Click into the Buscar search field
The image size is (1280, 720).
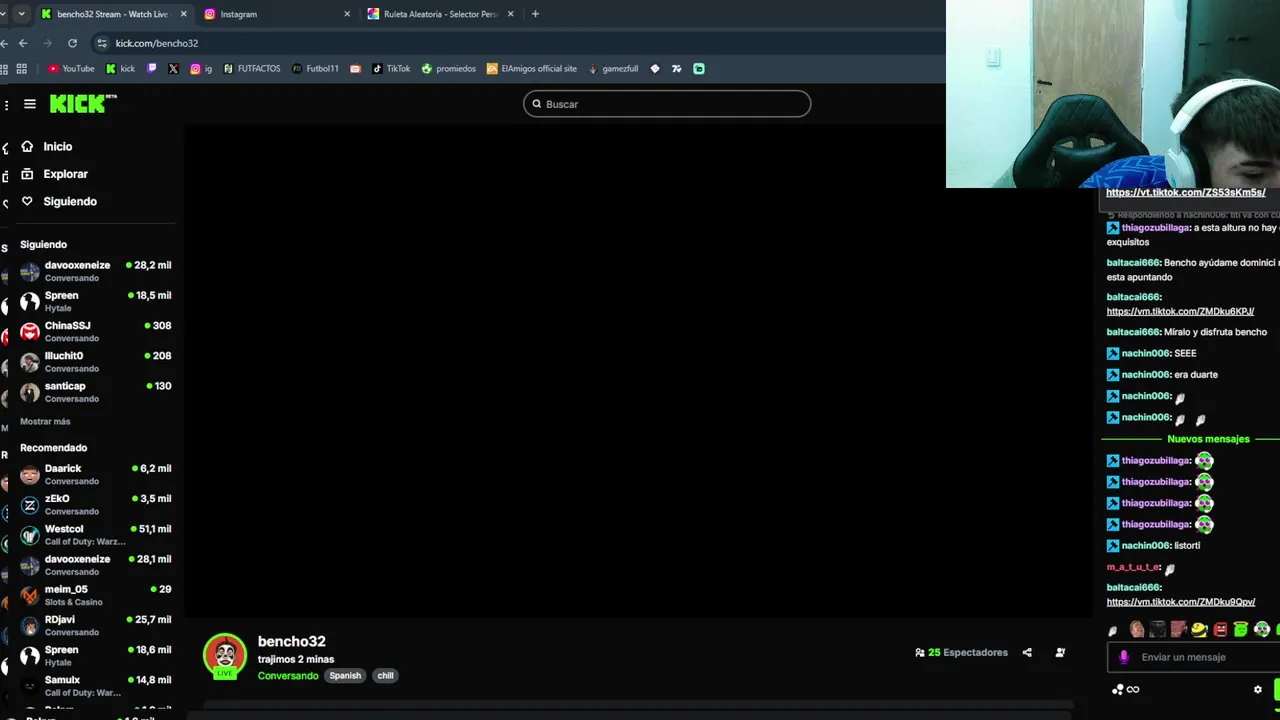(667, 104)
